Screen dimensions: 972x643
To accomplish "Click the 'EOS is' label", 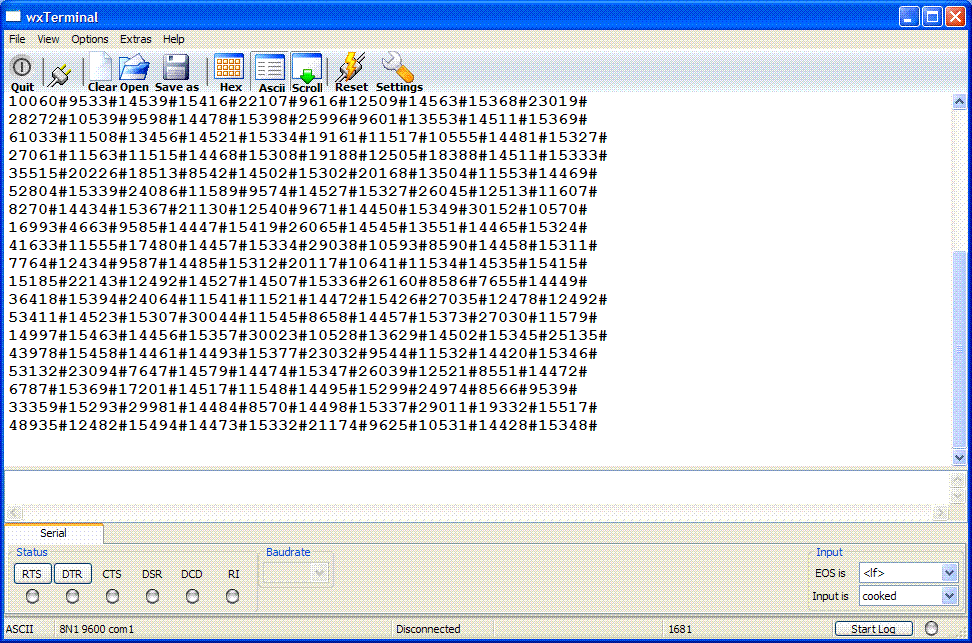I will 830,573.
